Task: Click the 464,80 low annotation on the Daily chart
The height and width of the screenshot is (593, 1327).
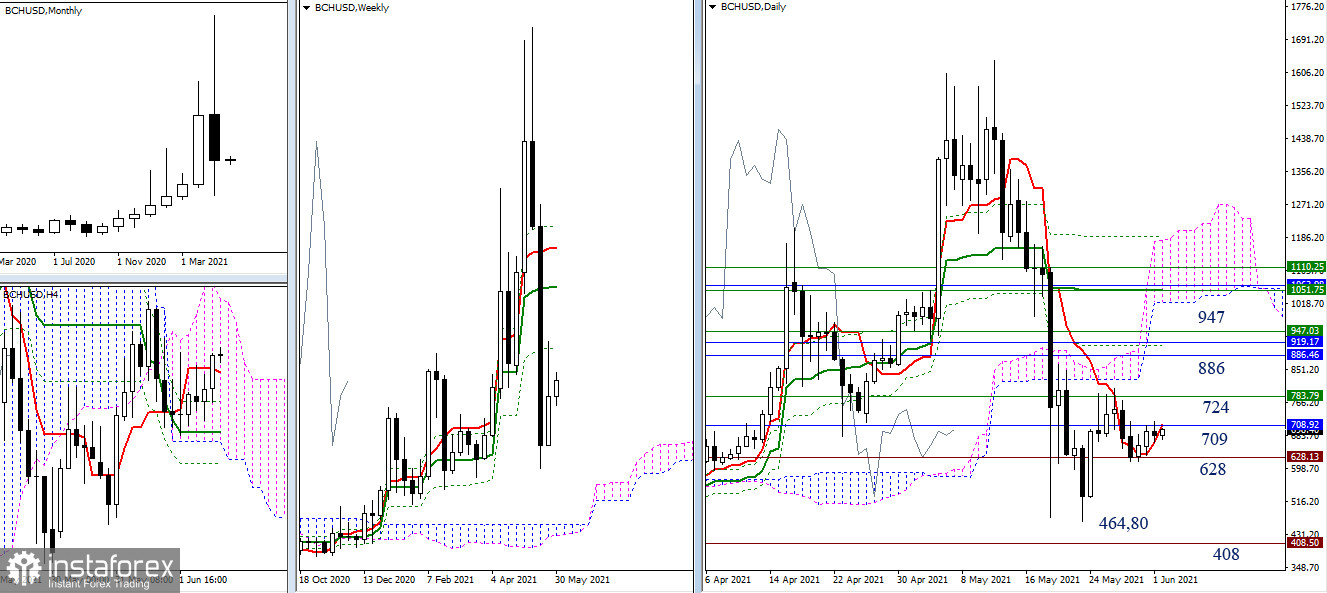Action: tap(1123, 523)
